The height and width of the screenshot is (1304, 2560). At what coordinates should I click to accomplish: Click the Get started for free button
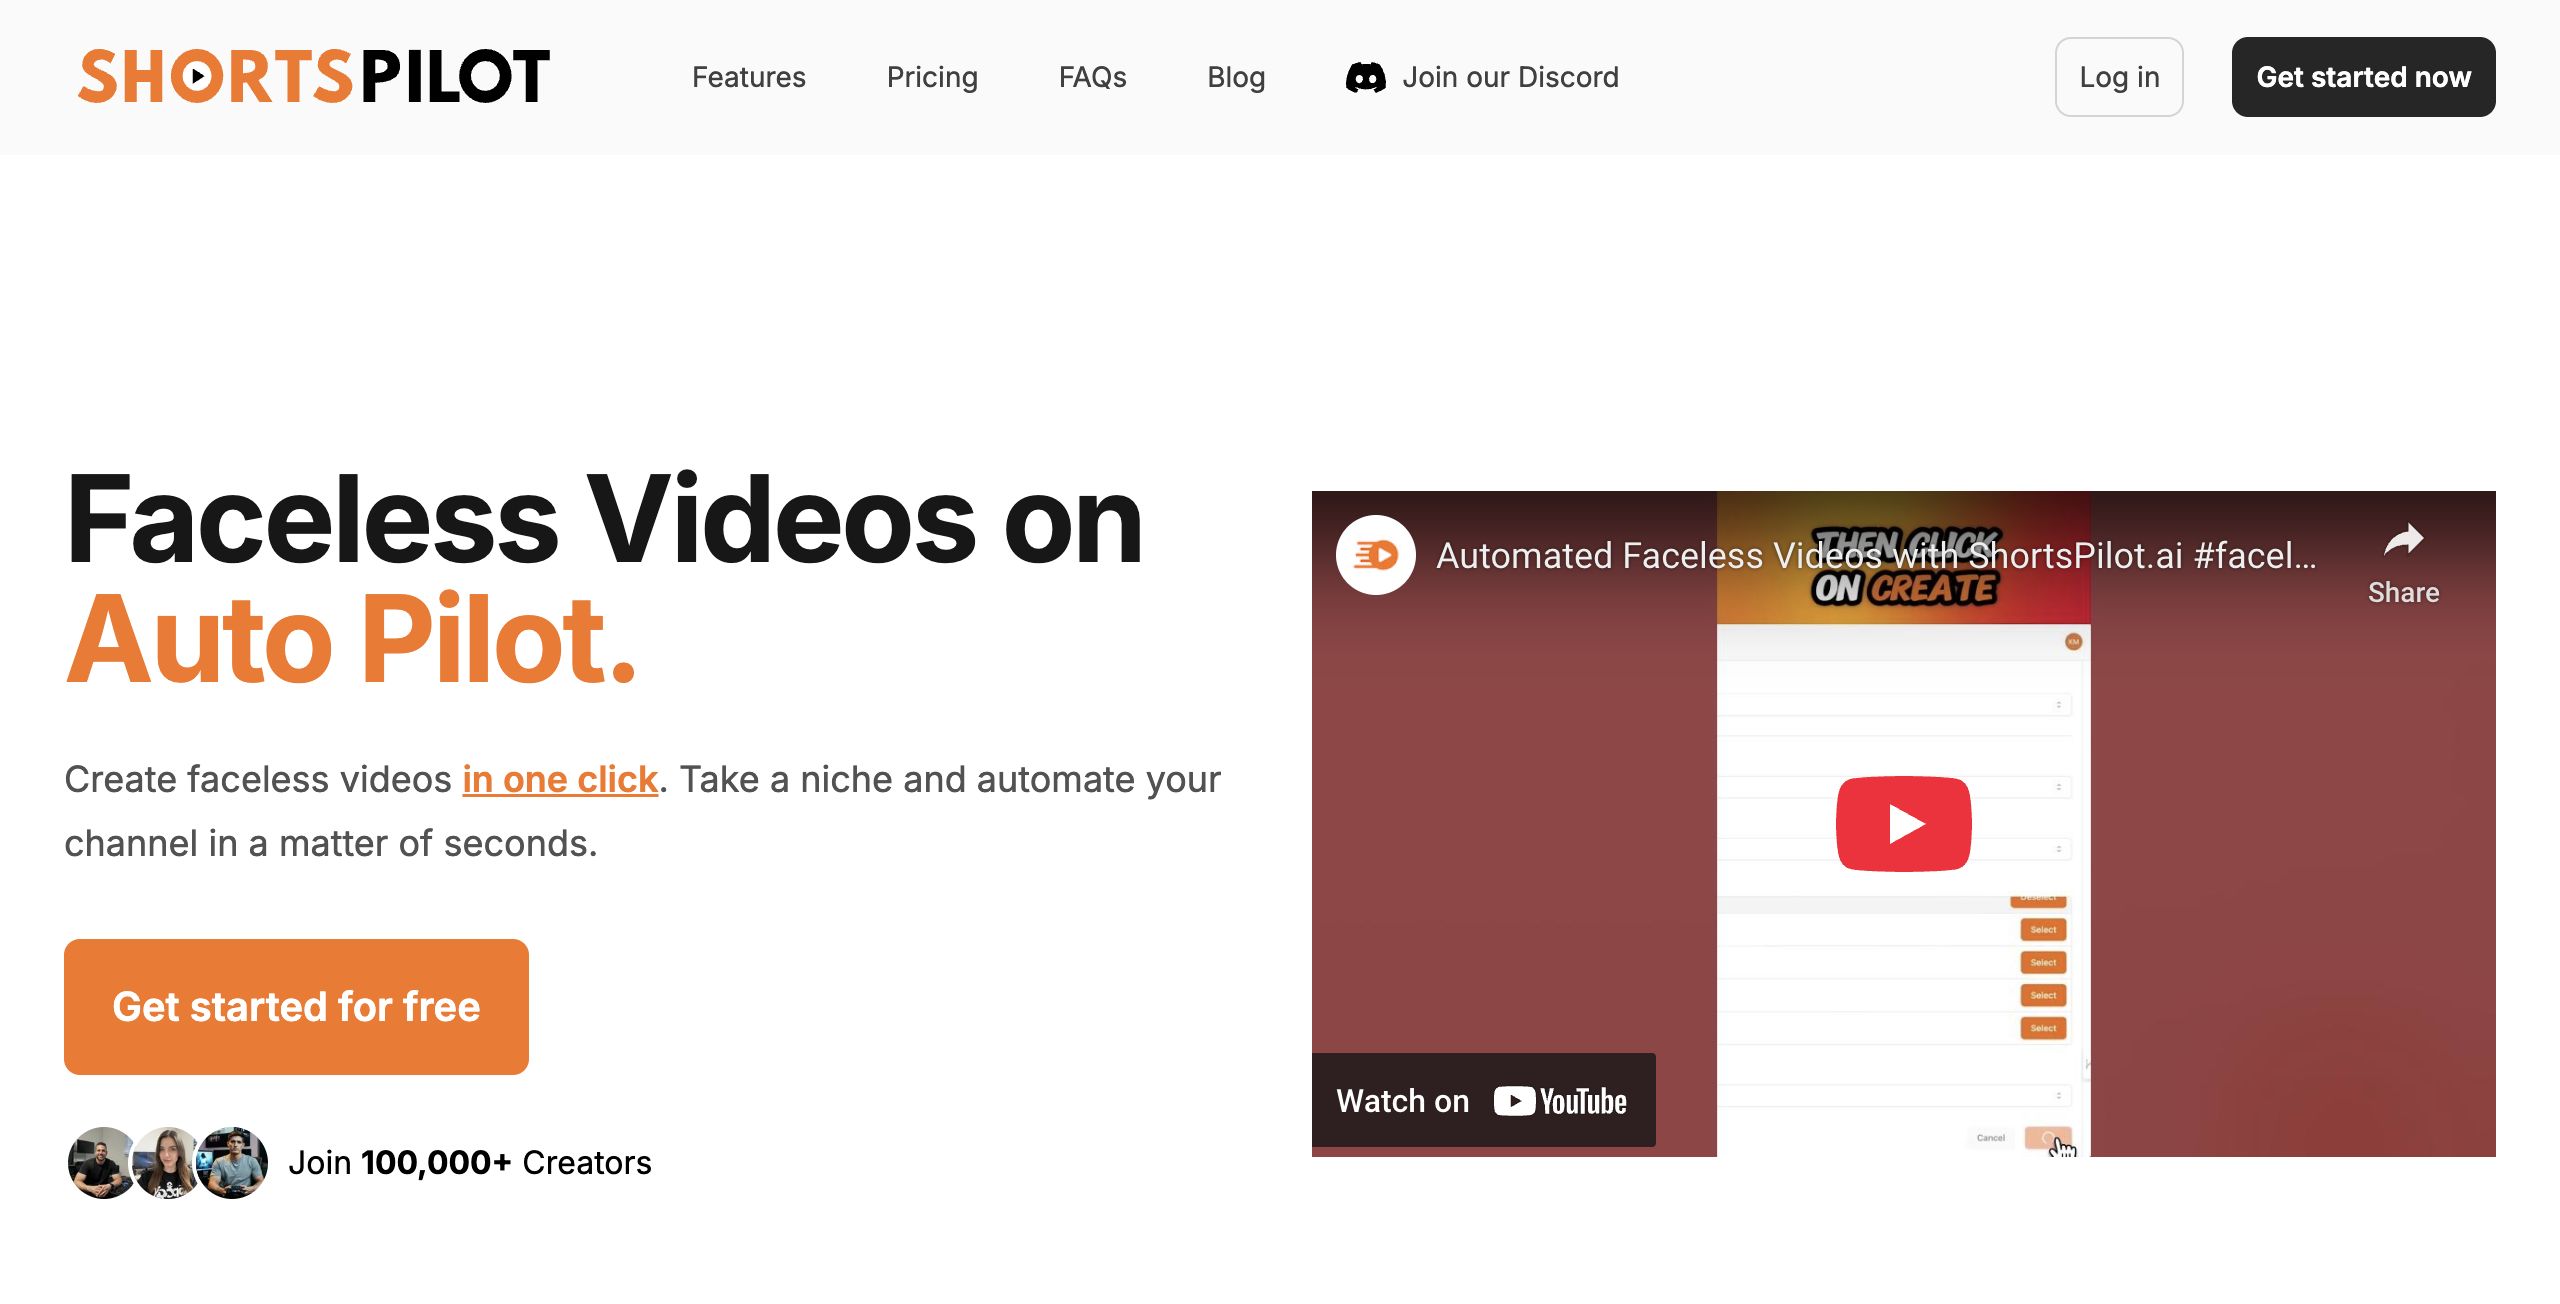click(x=296, y=1007)
